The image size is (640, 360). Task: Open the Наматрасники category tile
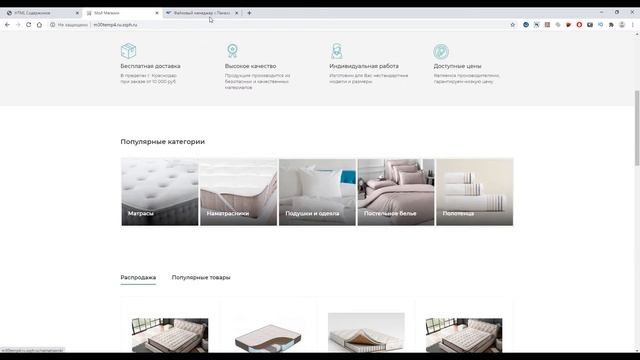point(238,192)
